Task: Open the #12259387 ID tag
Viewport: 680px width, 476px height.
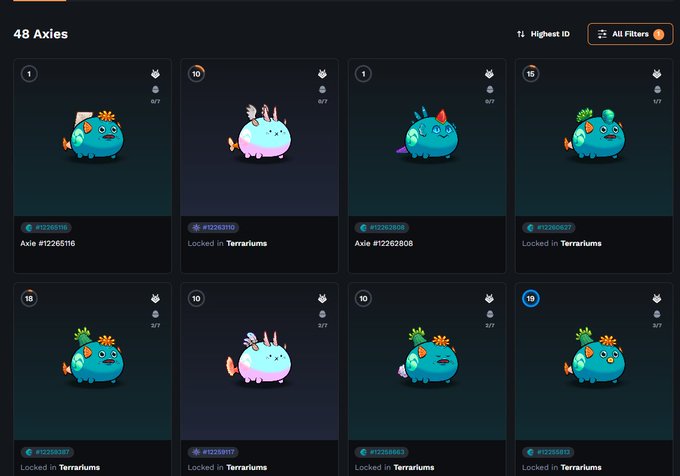Action: tap(47, 452)
